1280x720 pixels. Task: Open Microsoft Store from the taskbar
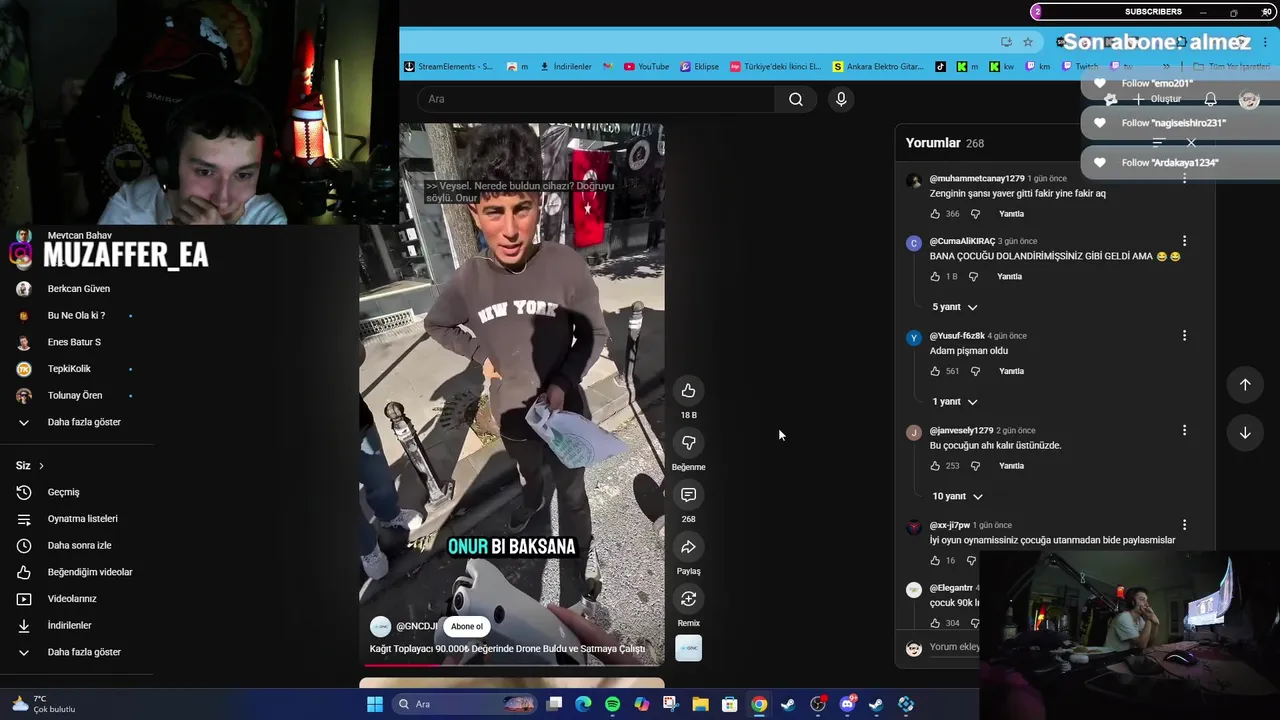pyautogui.click(x=730, y=704)
